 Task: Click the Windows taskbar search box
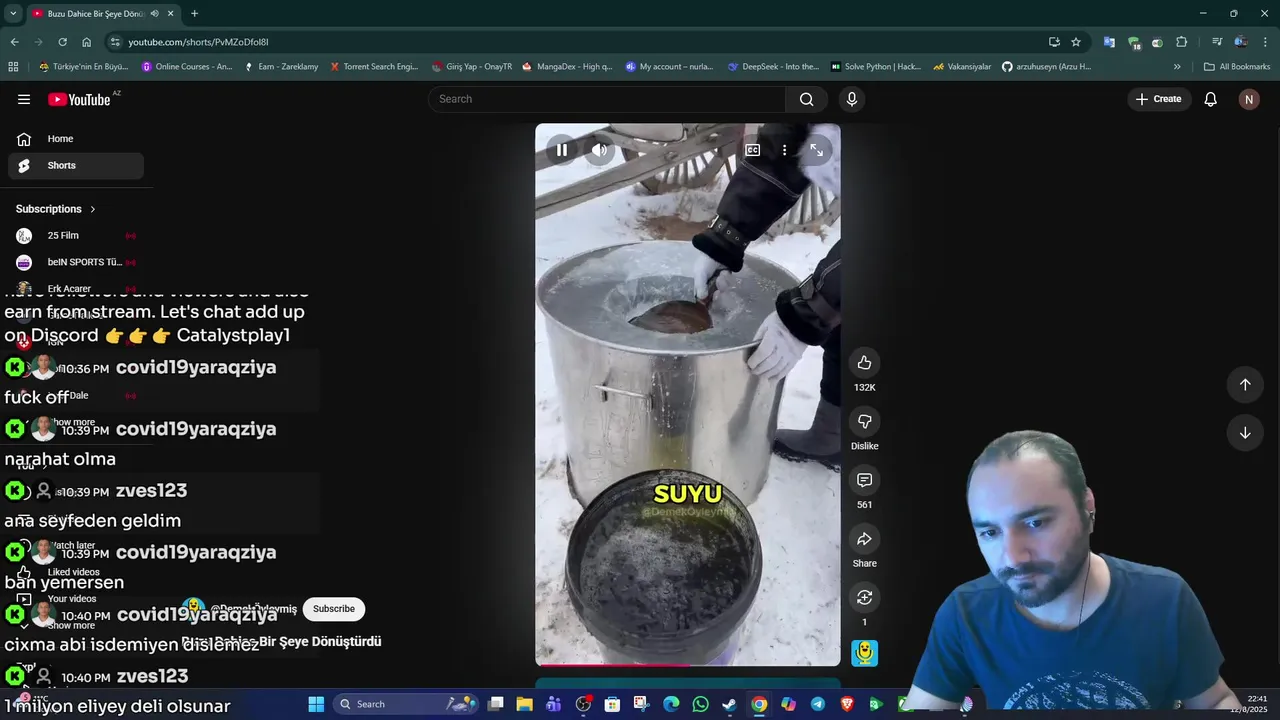(x=405, y=704)
